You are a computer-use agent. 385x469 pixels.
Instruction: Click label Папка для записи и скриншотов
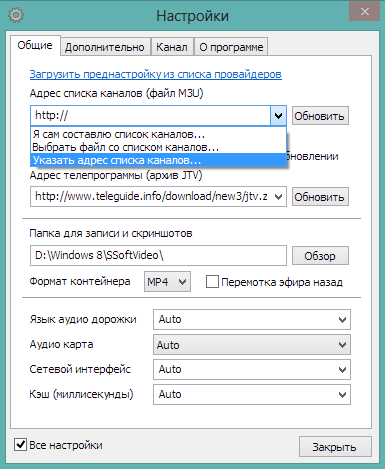111,233
